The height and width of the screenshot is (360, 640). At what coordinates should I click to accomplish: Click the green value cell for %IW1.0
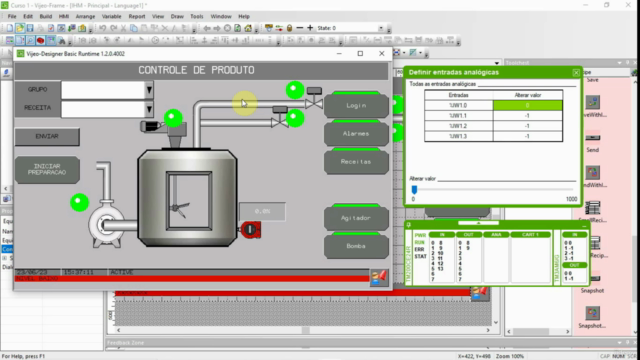[x=528, y=105]
